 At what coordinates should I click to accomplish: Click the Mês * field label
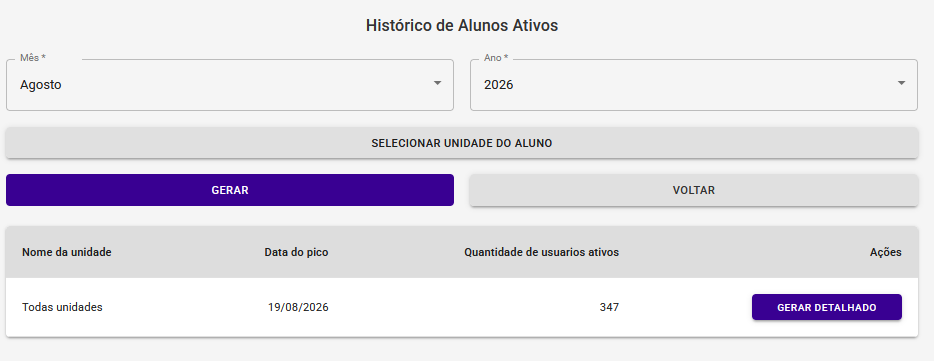pyautogui.click(x=33, y=58)
